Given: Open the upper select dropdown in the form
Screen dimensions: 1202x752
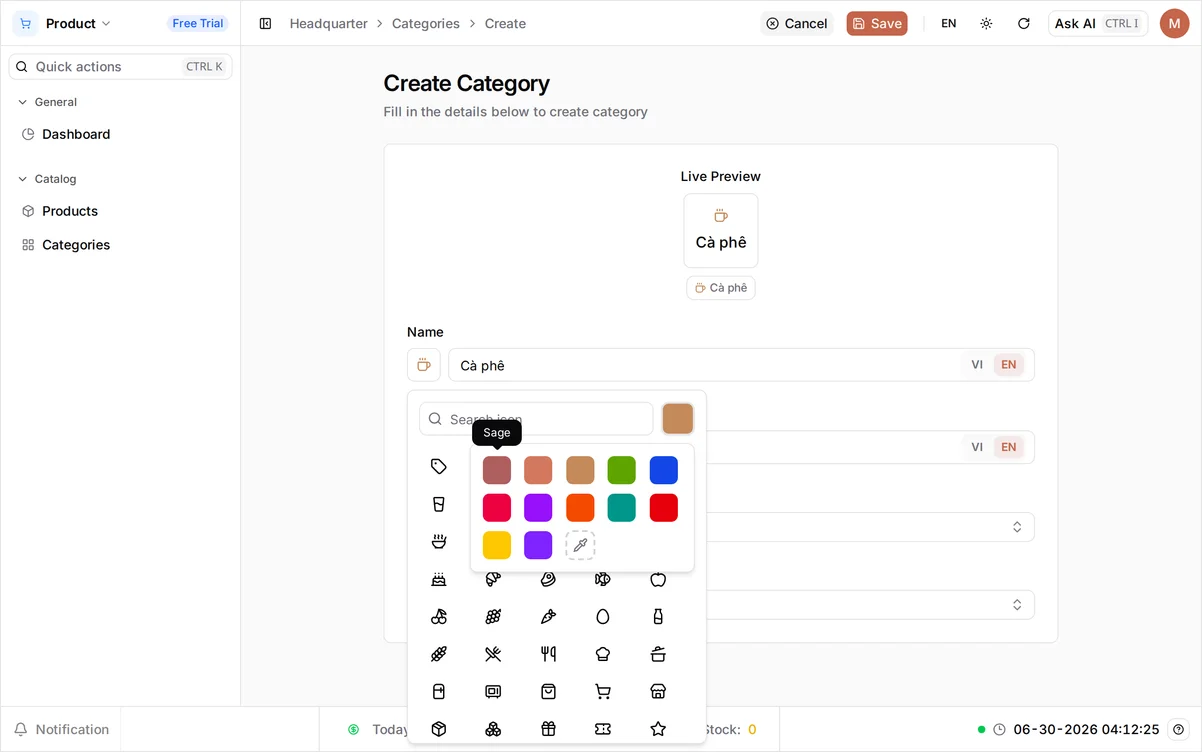Looking at the screenshot, I should 870,527.
